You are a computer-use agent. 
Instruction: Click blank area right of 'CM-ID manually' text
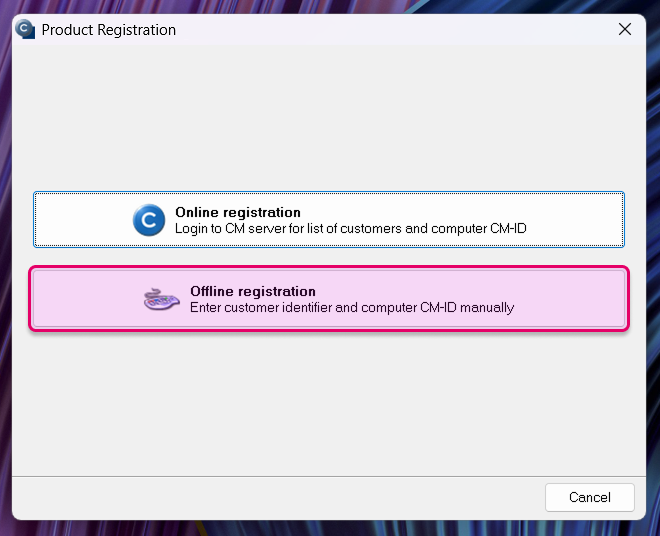[x=568, y=299]
